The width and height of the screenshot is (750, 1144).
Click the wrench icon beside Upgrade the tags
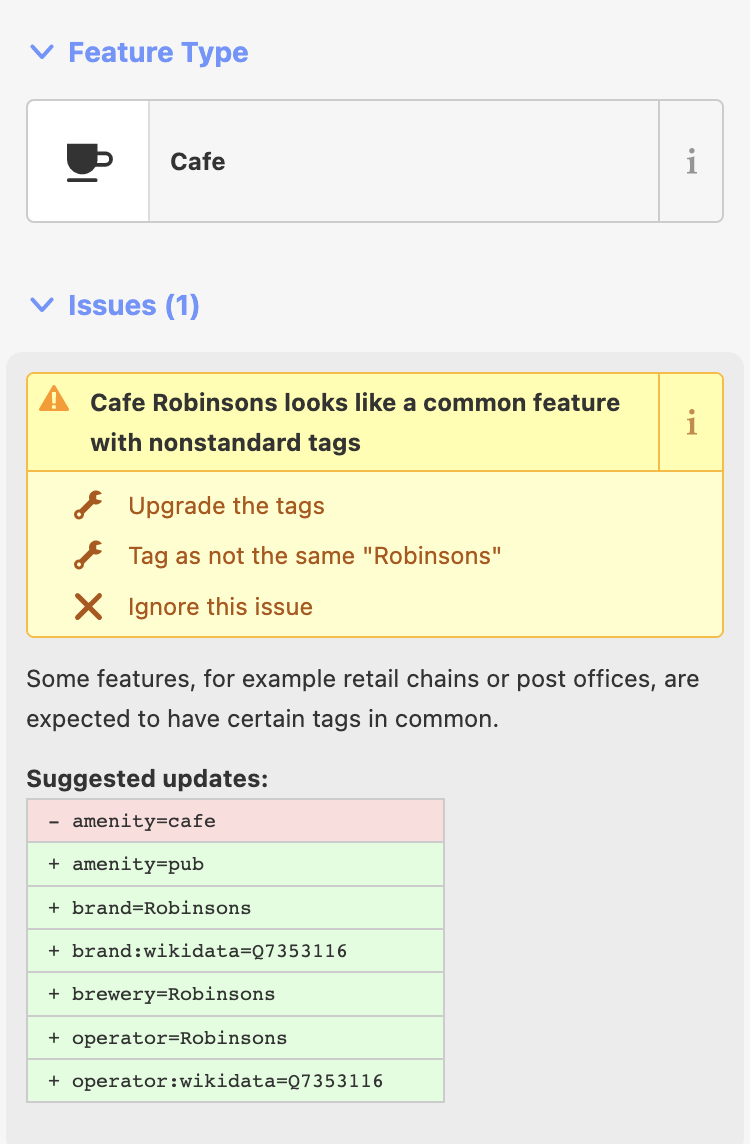pyautogui.click(x=89, y=505)
